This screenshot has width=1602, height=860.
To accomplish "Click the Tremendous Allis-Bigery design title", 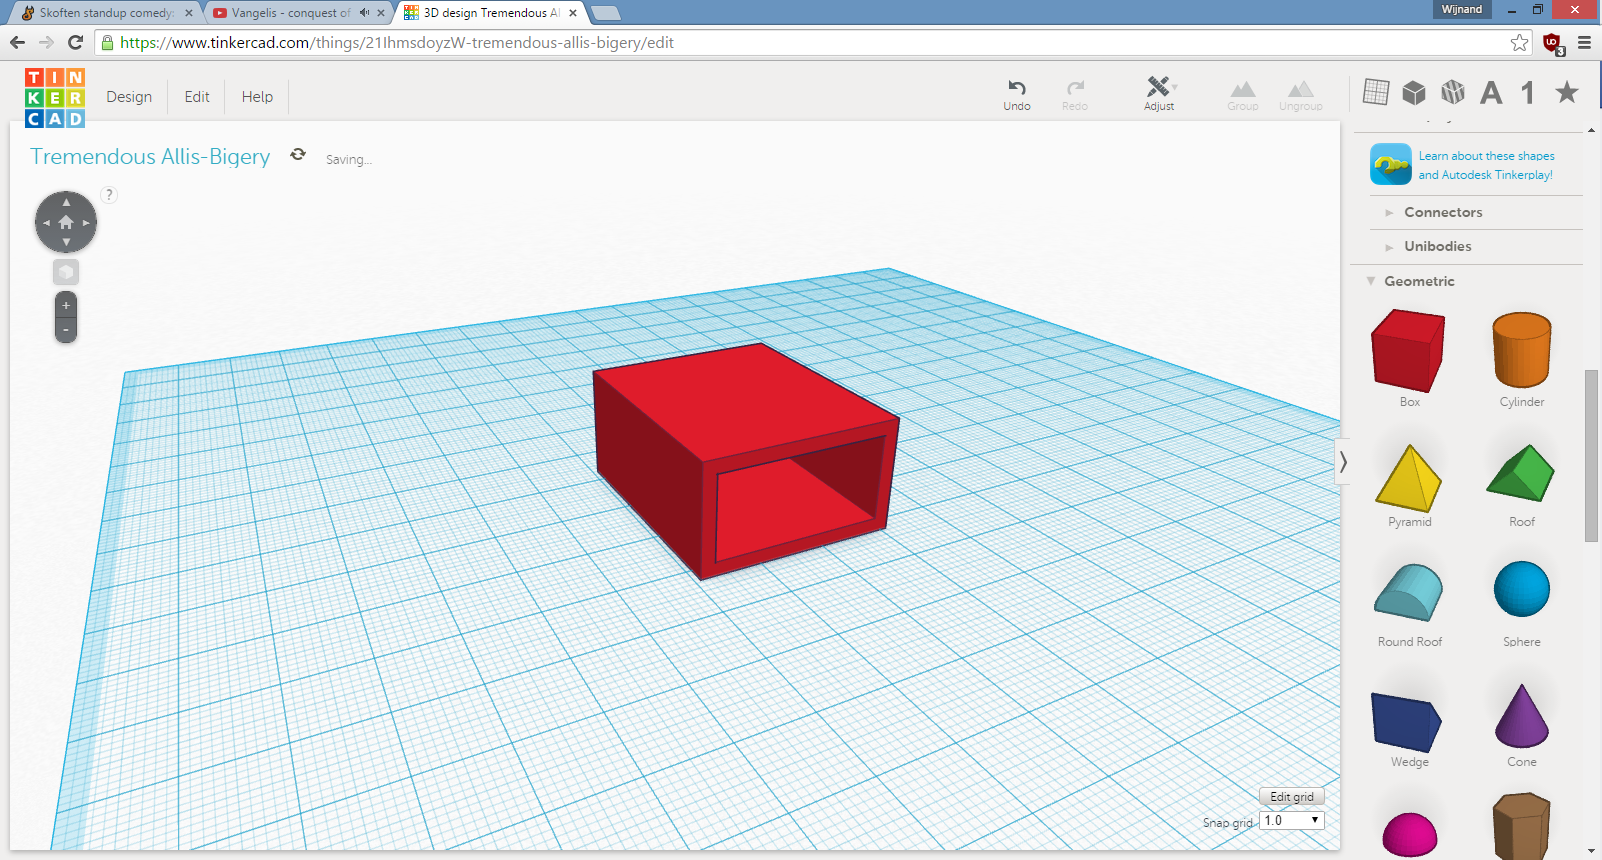I will click(x=150, y=157).
